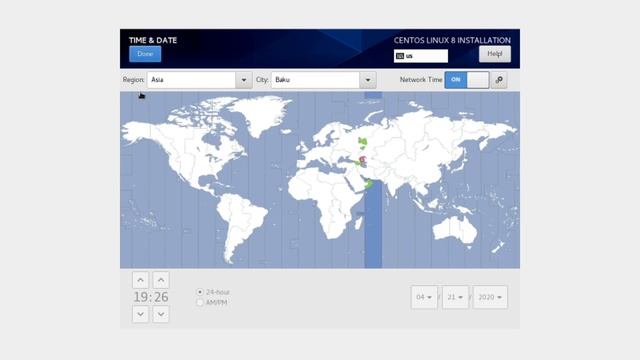This screenshot has height=360, width=640.
Task: Open the year dropdown showing 2020
Action: click(x=490, y=297)
